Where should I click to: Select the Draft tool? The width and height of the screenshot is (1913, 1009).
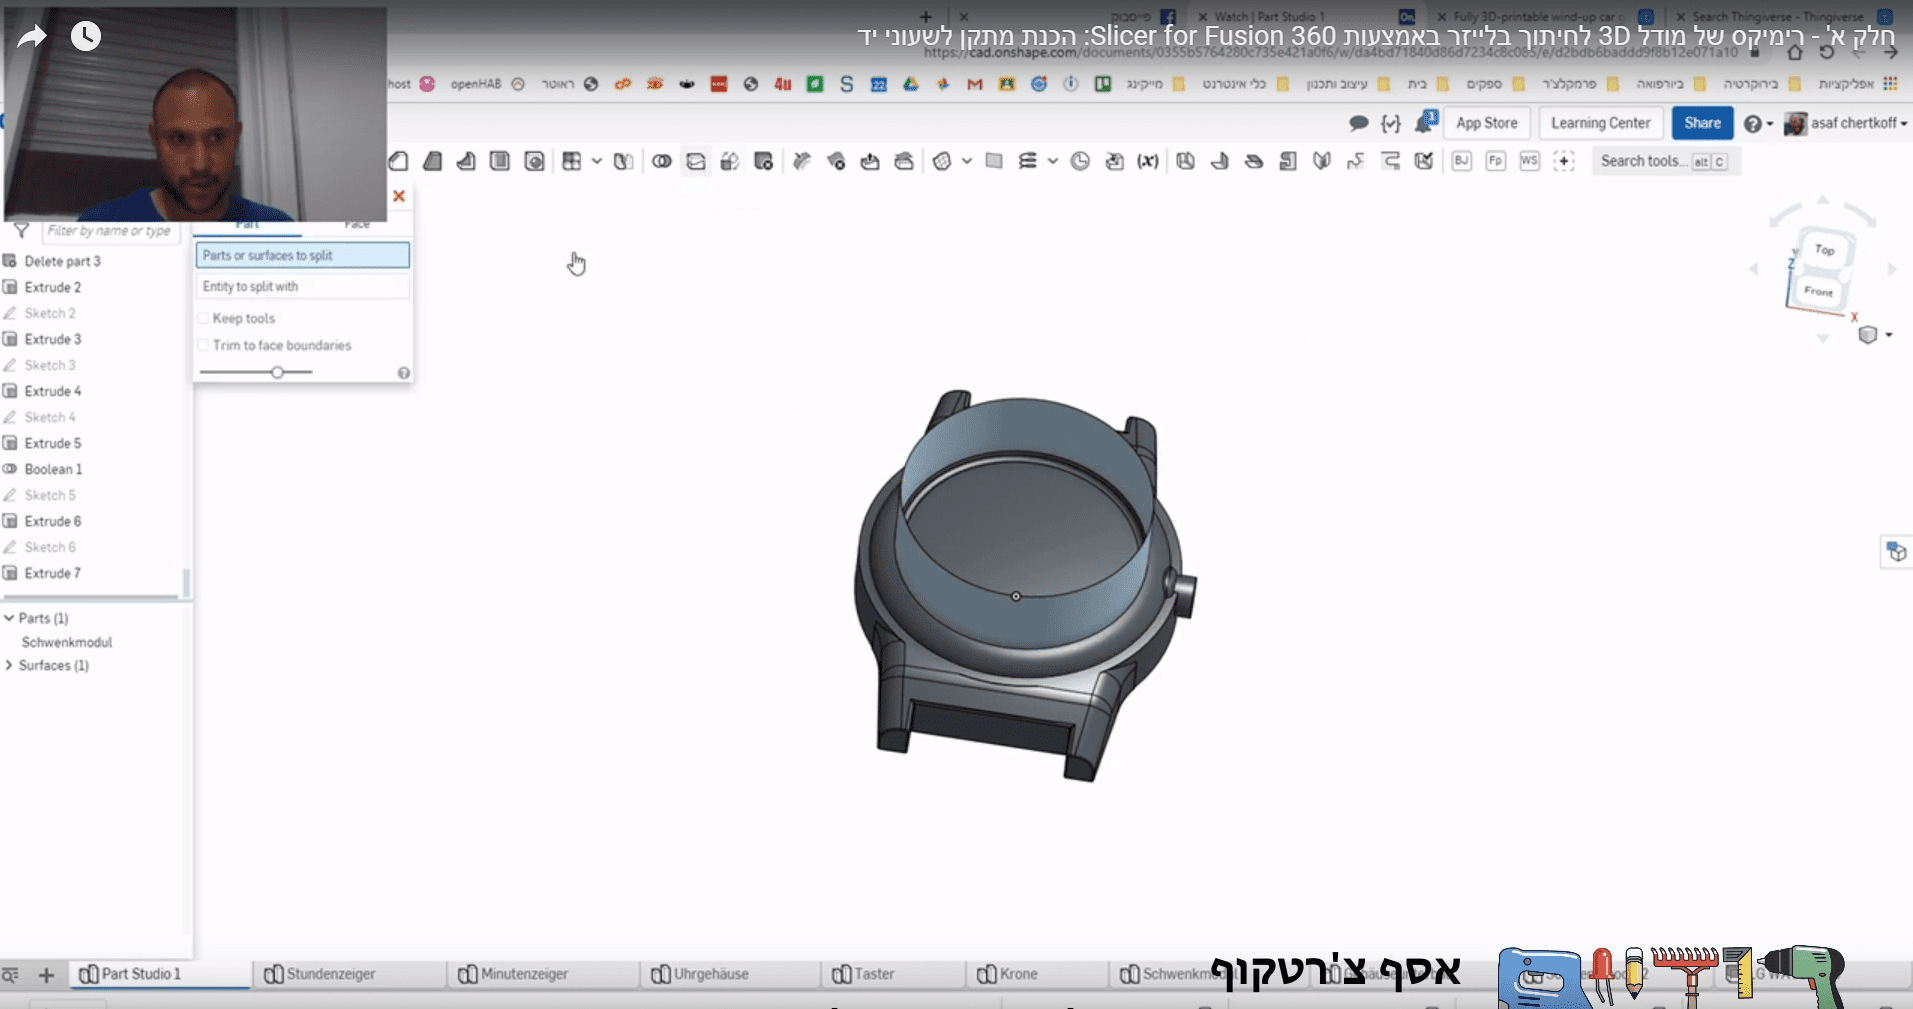433,161
